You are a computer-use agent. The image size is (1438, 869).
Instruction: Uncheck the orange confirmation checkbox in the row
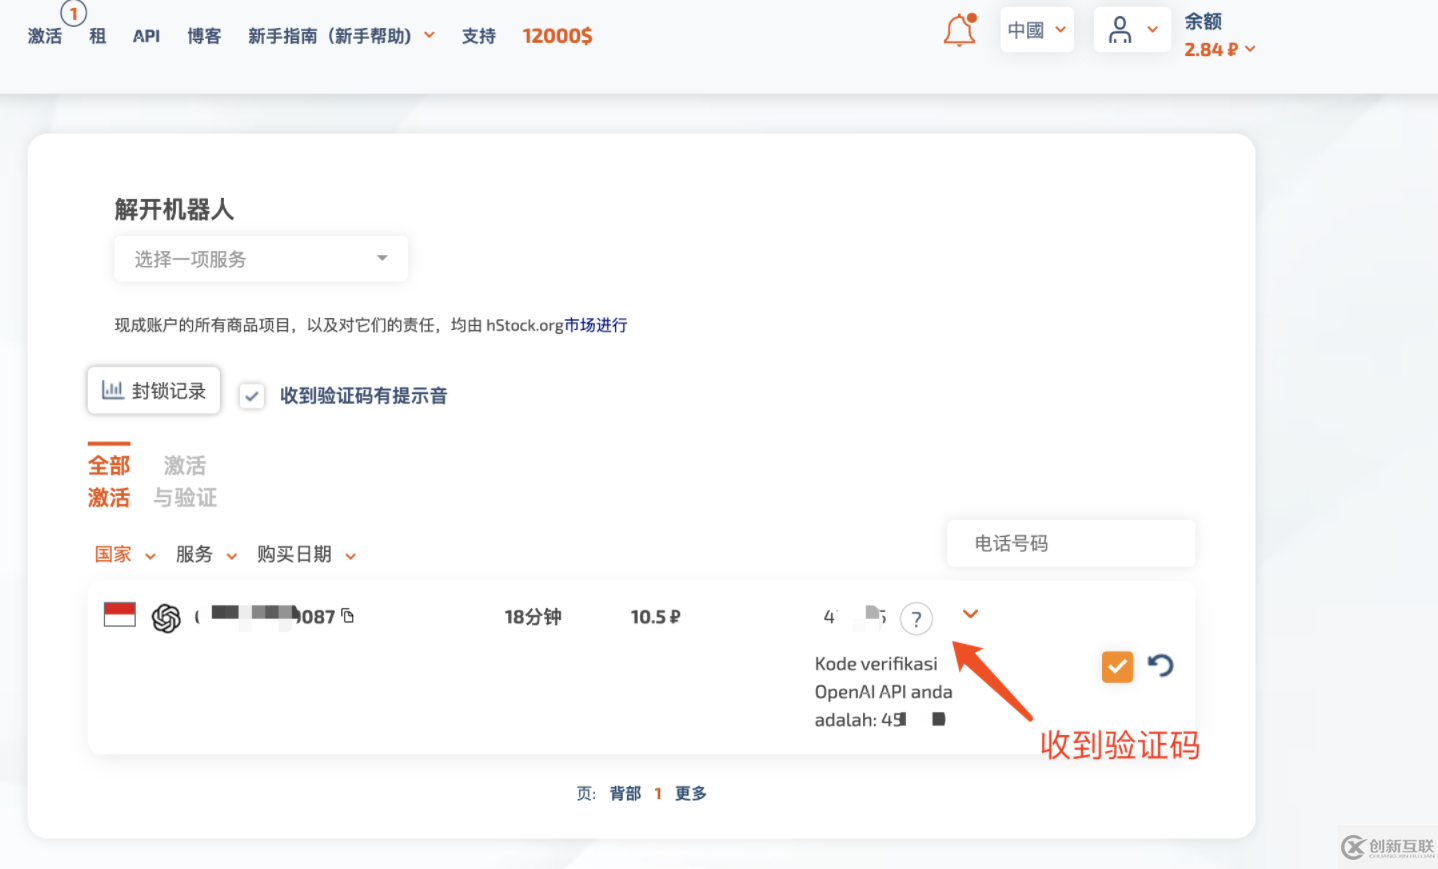pos(1117,666)
